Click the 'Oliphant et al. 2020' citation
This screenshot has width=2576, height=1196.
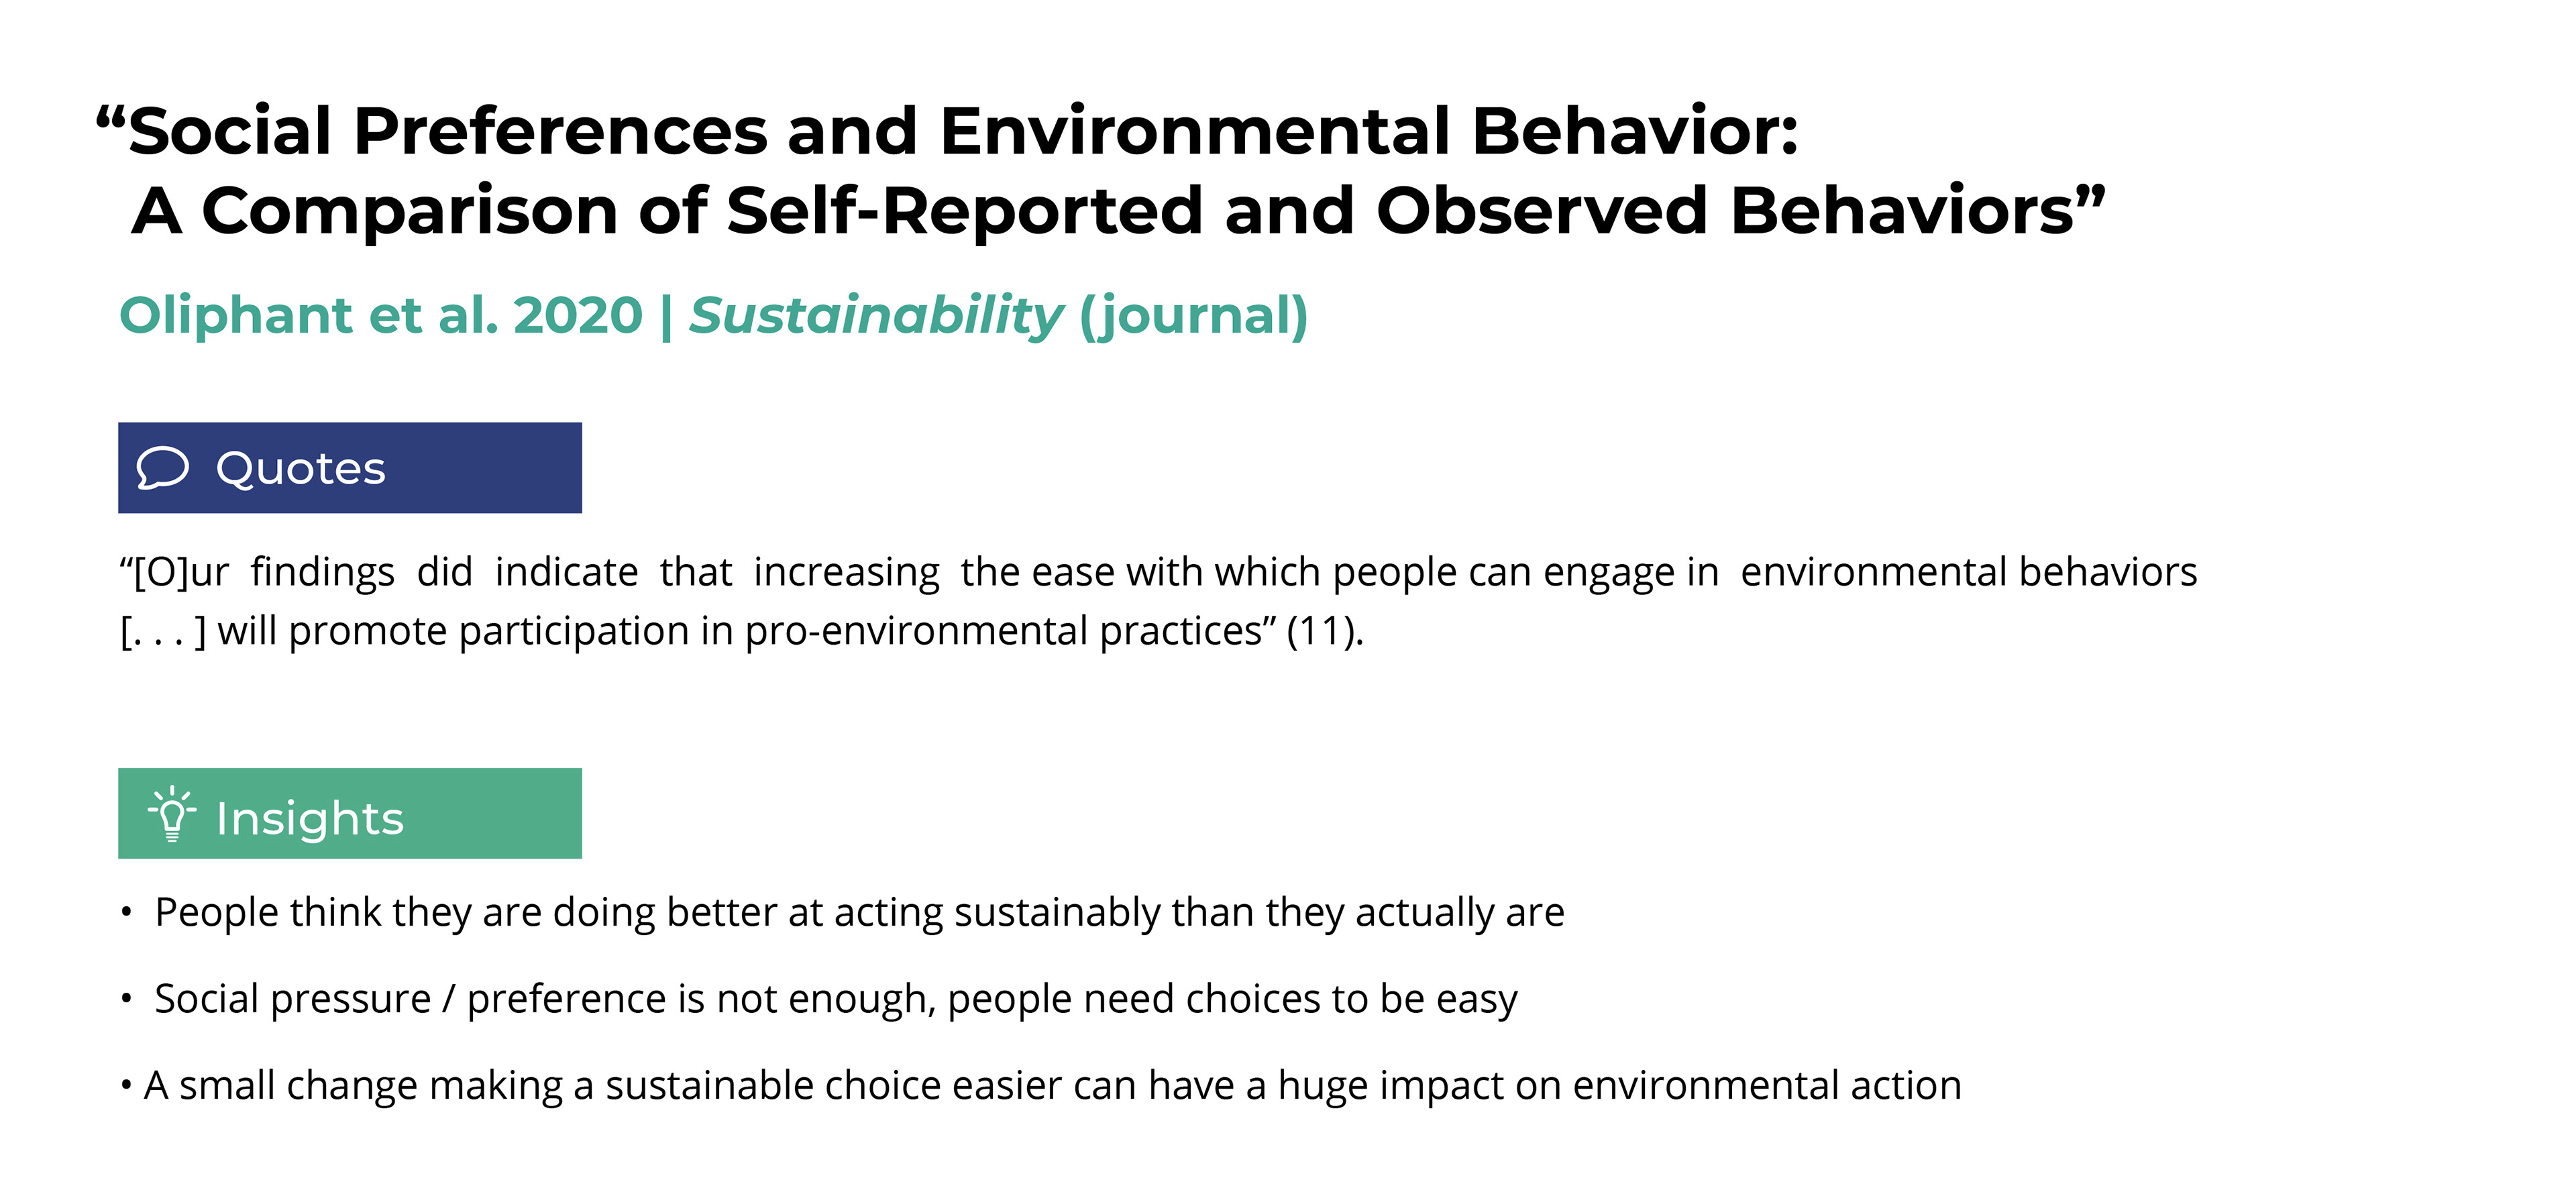coord(381,315)
